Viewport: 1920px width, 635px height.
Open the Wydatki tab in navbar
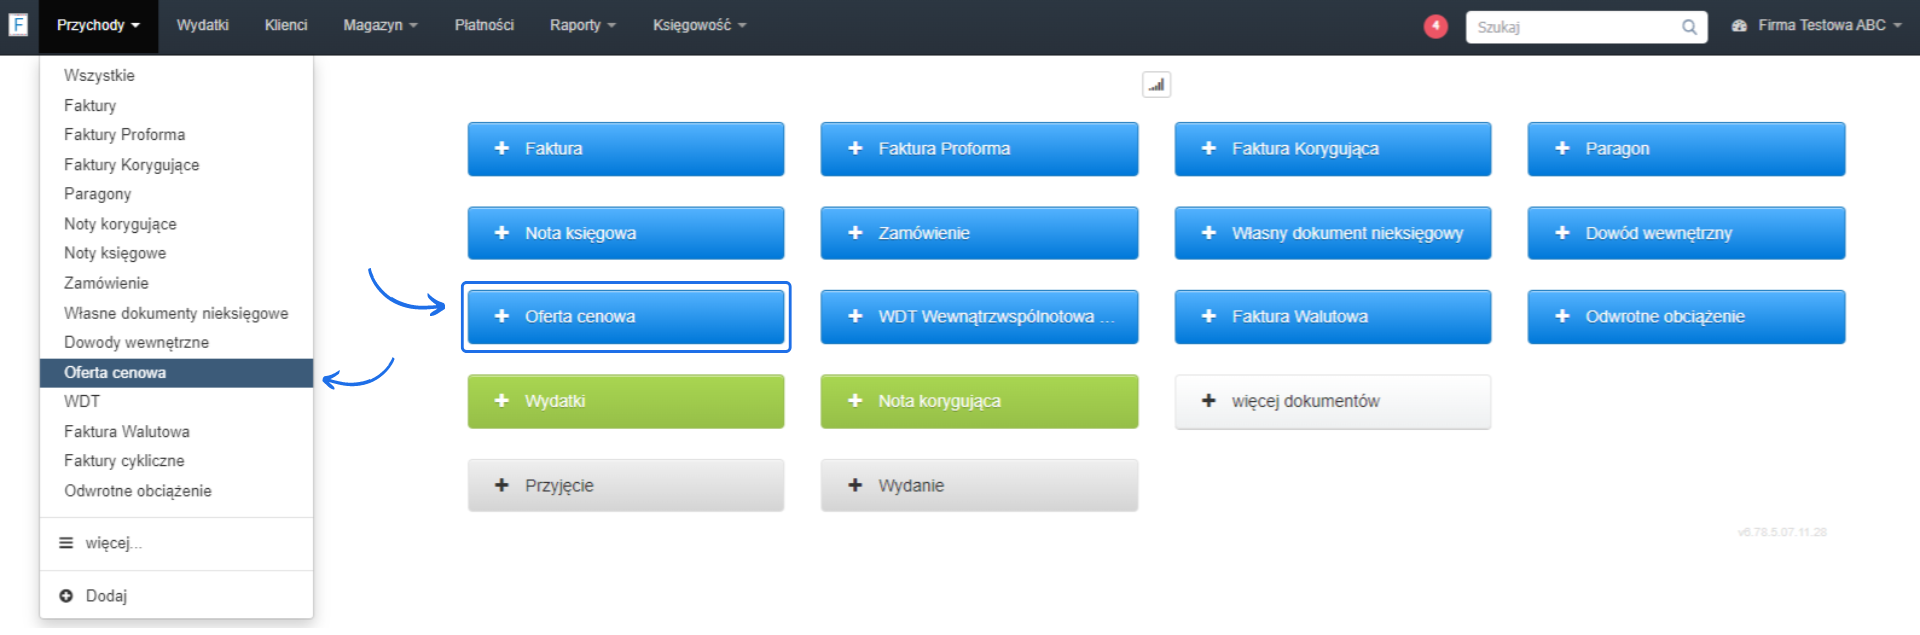coord(203,26)
